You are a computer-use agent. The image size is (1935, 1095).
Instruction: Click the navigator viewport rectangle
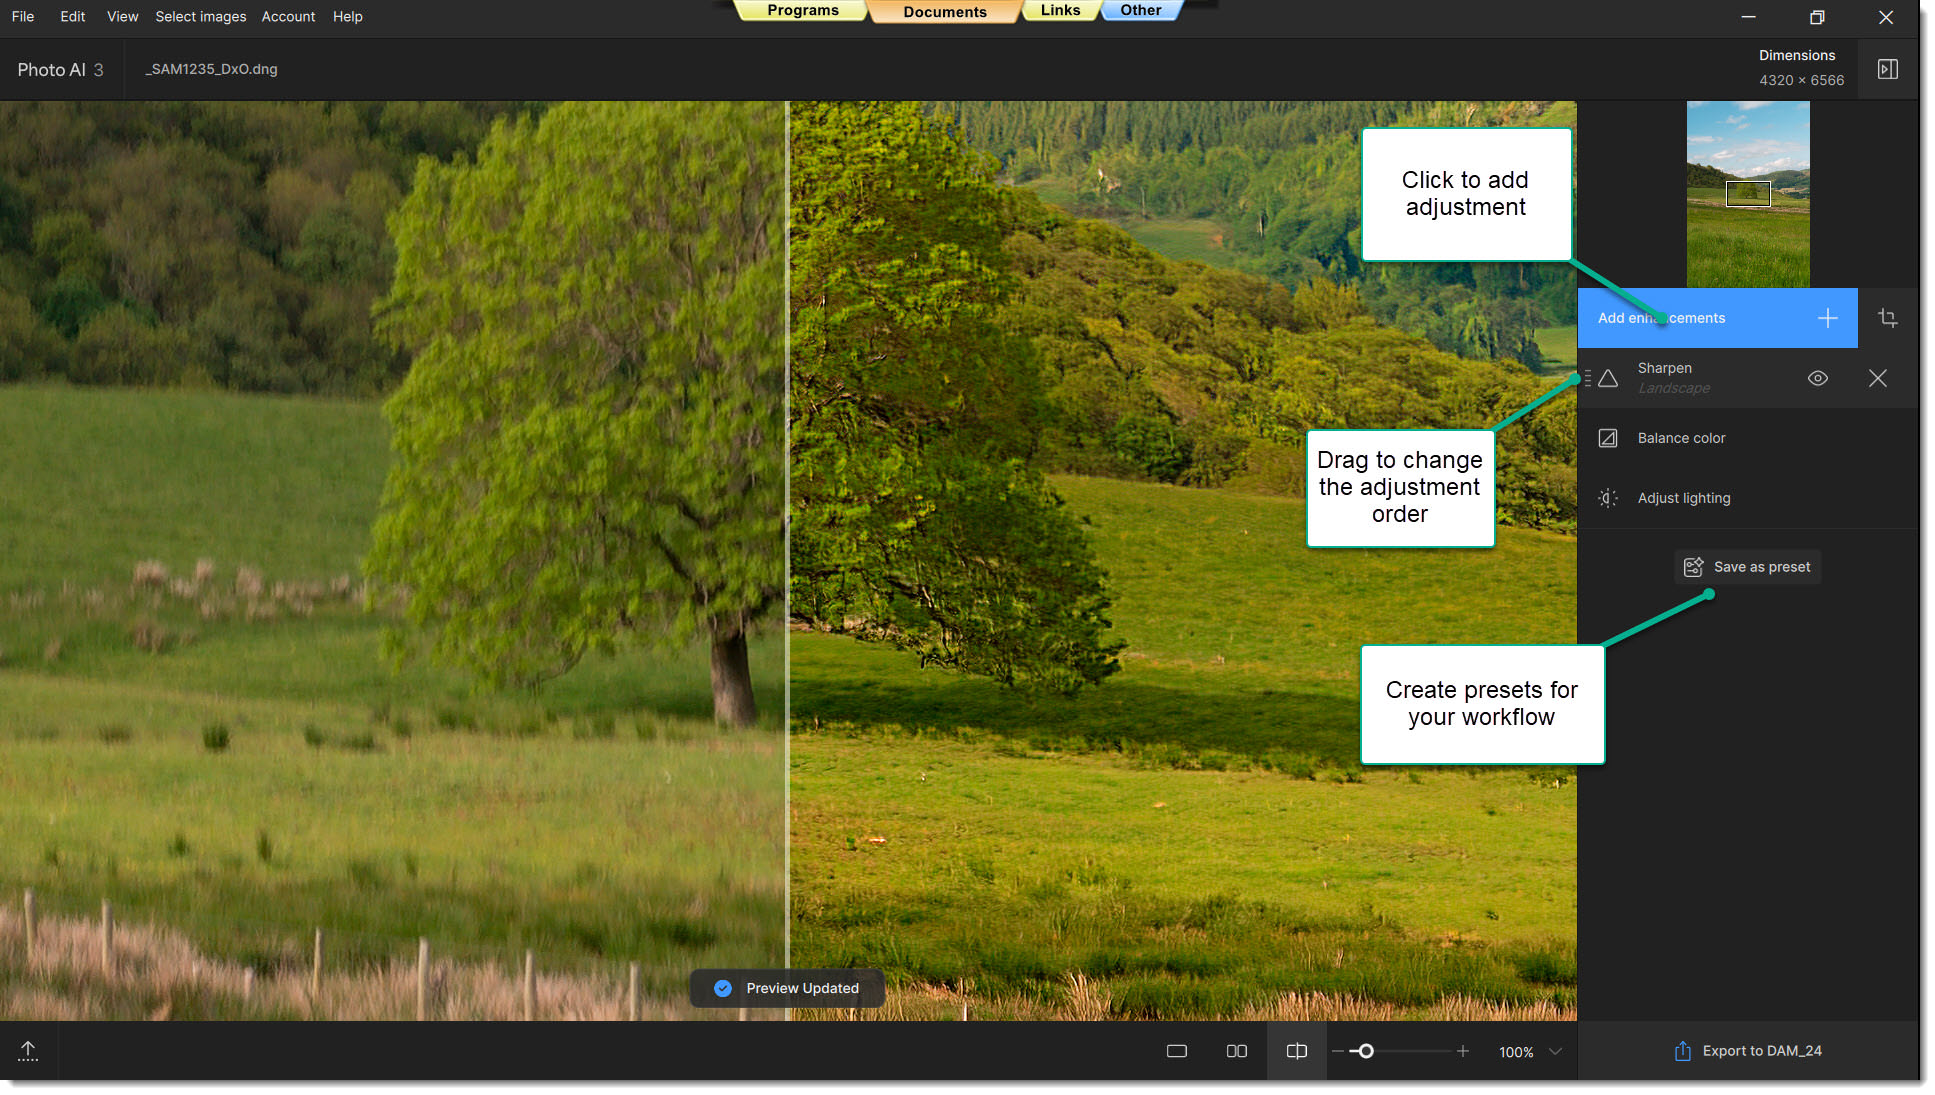pos(1747,193)
